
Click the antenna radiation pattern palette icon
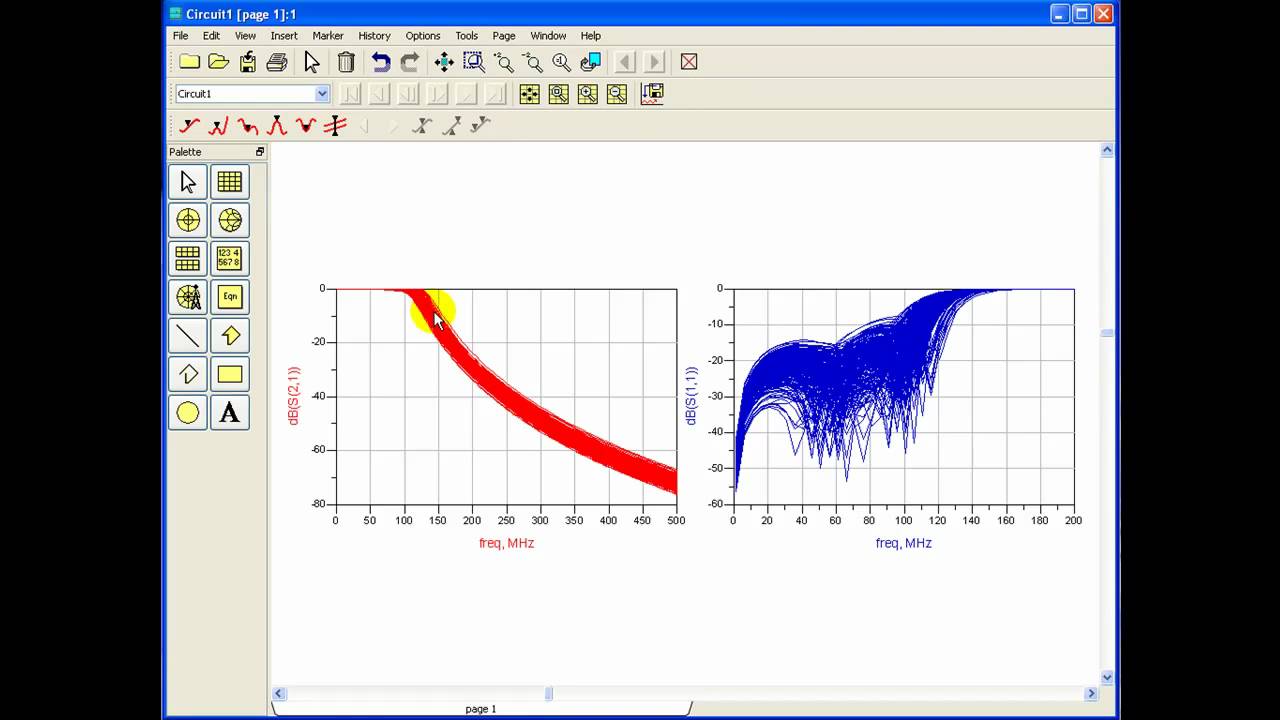pyautogui.click(x=188, y=297)
